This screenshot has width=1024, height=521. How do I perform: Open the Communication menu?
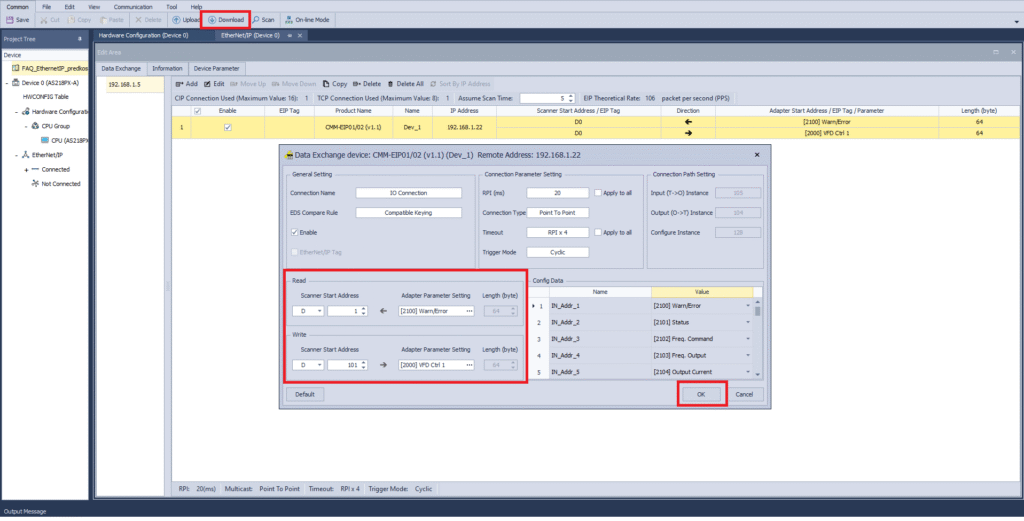click(132, 6)
